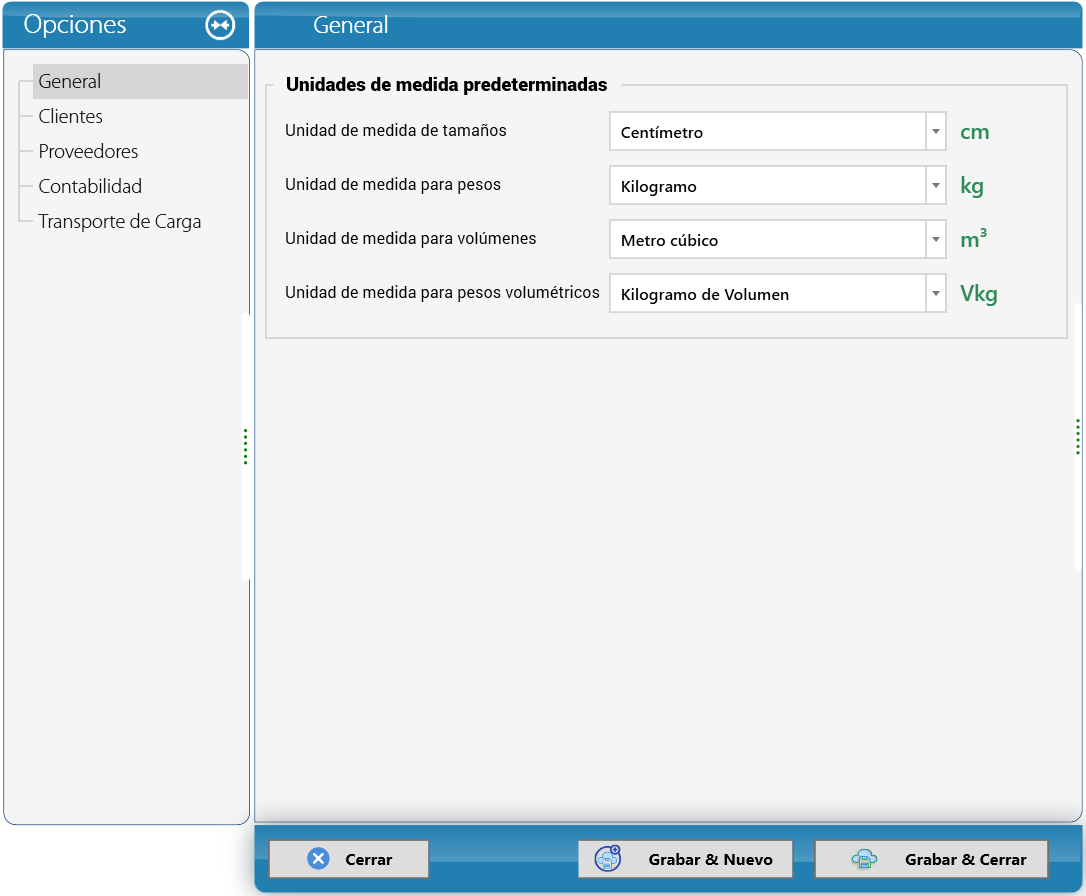The height and width of the screenshot is (896, 1086).
Task: Click the blue X icon on Cerrar
Action: coord(318,859)
